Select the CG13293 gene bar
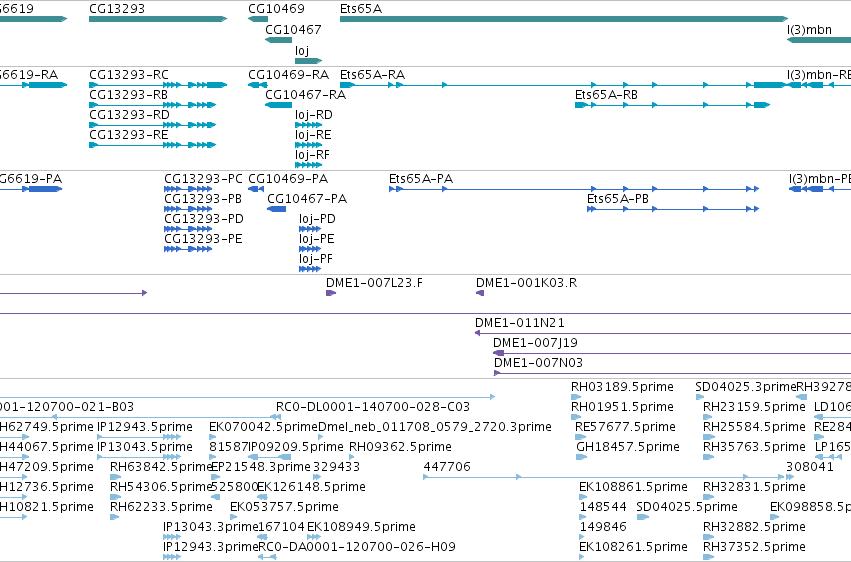The width and height of the screenshot is (851, 562). pos(158,19)
